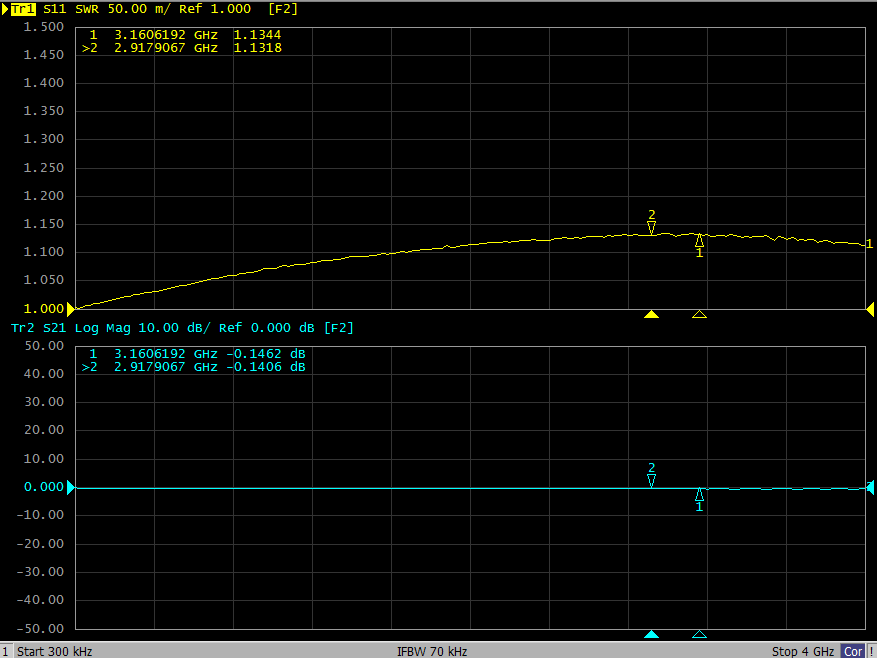Toggle the Cor correction indicator in the status bar
The width and height of the screenshot is (877, 658).
852,651
